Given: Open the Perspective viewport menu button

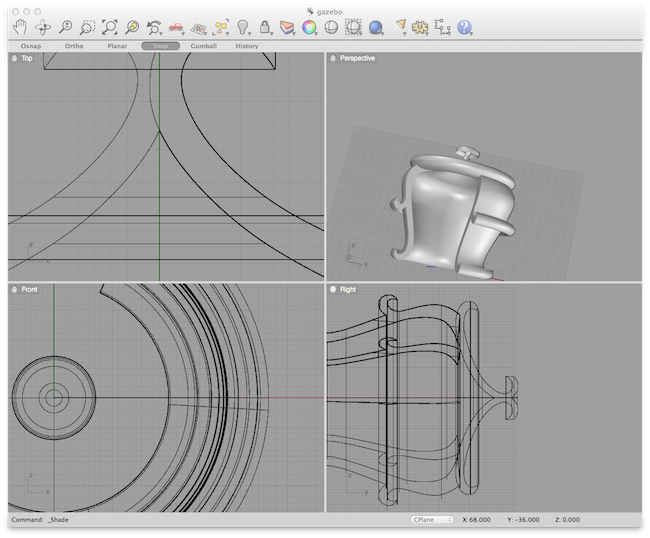Looking at the screenshot, I should tap(333, 58).
